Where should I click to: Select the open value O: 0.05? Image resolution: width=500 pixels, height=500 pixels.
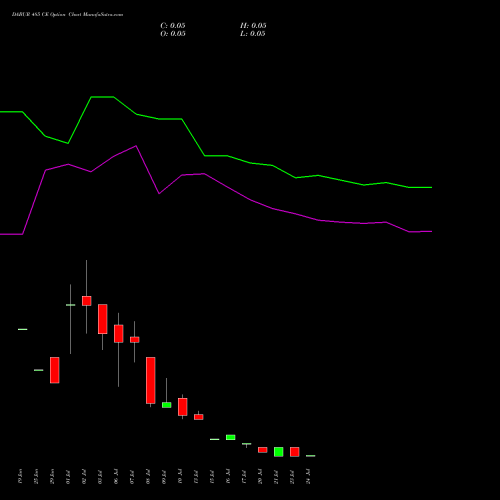pyautogui.click(x=173, y=34)
